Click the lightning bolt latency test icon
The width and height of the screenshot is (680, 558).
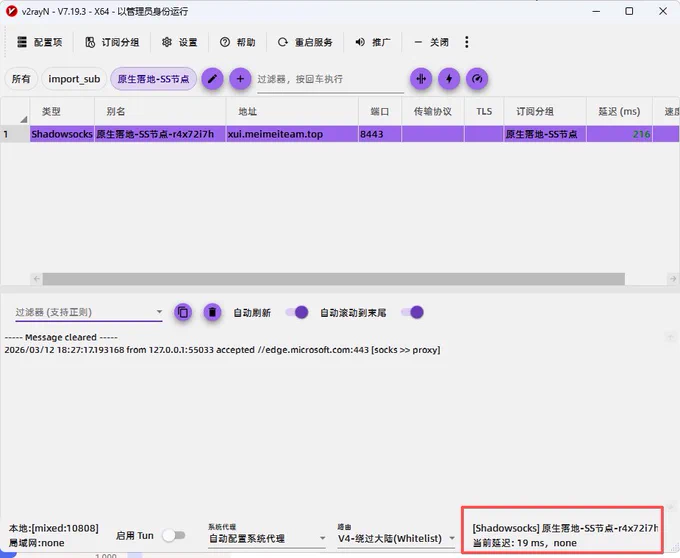tap(449, 79)
